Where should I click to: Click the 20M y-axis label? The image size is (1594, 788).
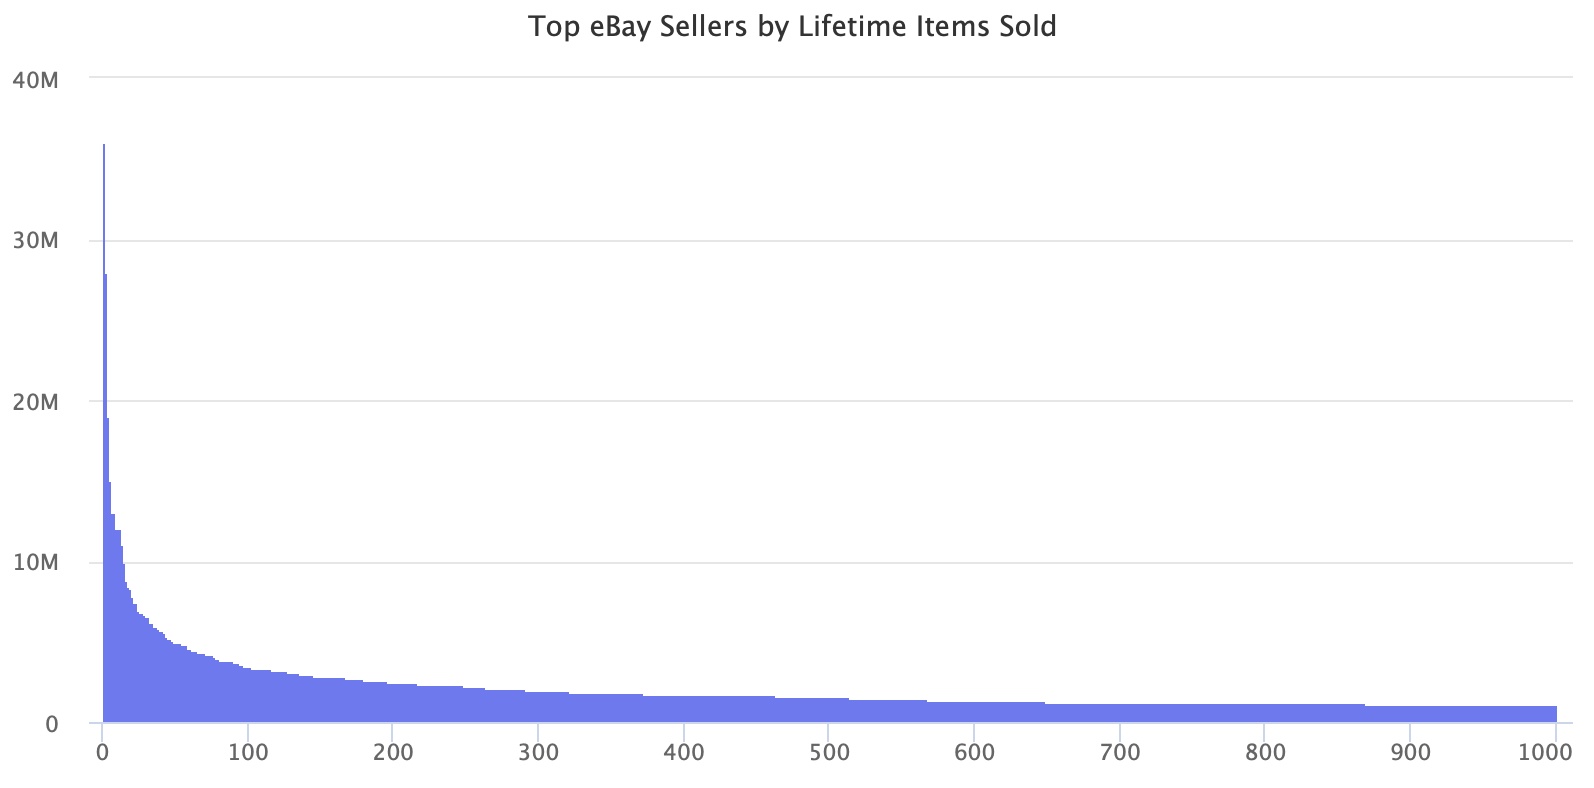[x=36, y=402]
